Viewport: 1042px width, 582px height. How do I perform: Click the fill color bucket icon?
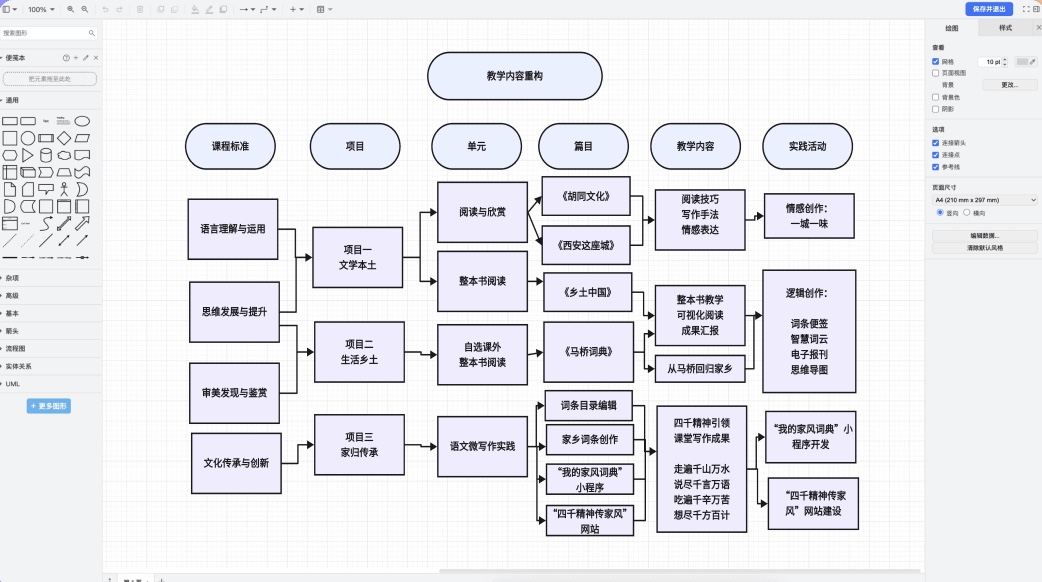pos(195,9)
